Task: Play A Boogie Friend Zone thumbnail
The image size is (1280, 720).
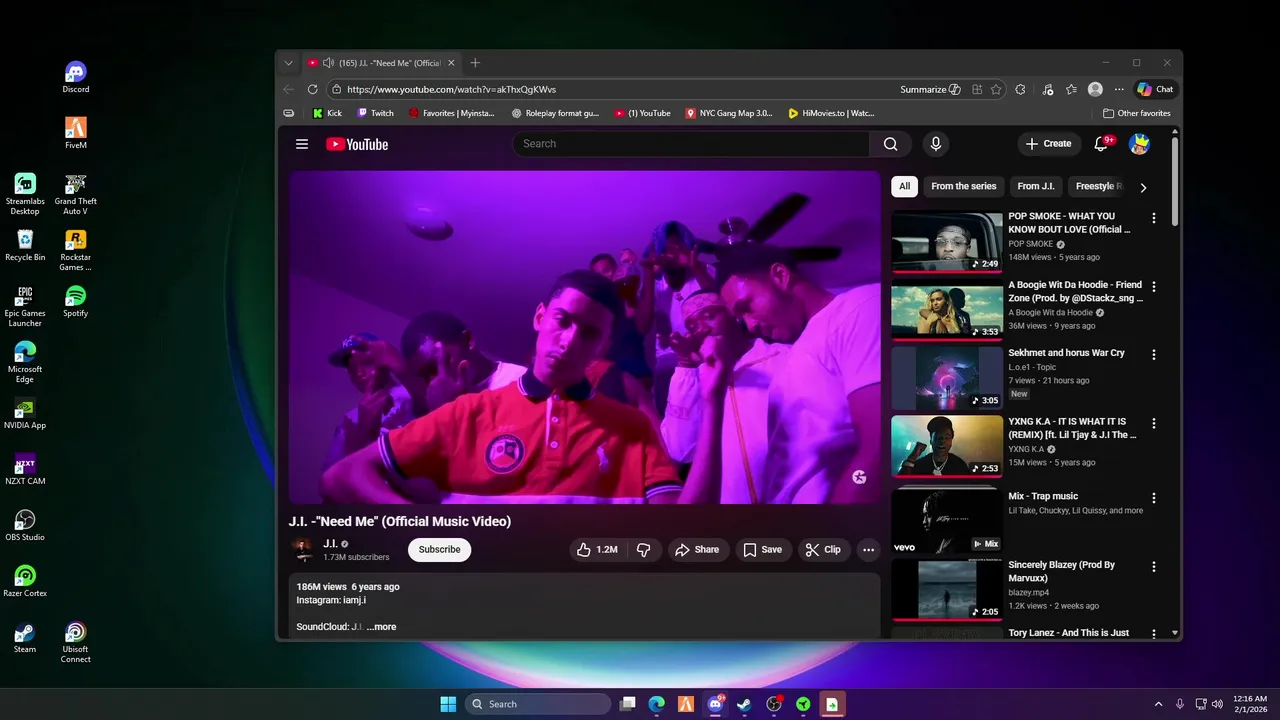Action: pos(947,310)
